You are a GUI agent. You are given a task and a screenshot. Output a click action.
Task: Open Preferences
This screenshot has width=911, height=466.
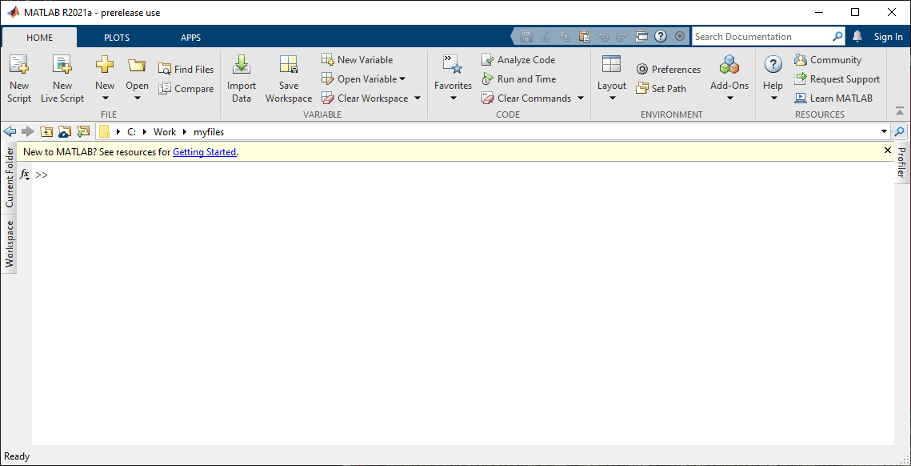point(668,69)
